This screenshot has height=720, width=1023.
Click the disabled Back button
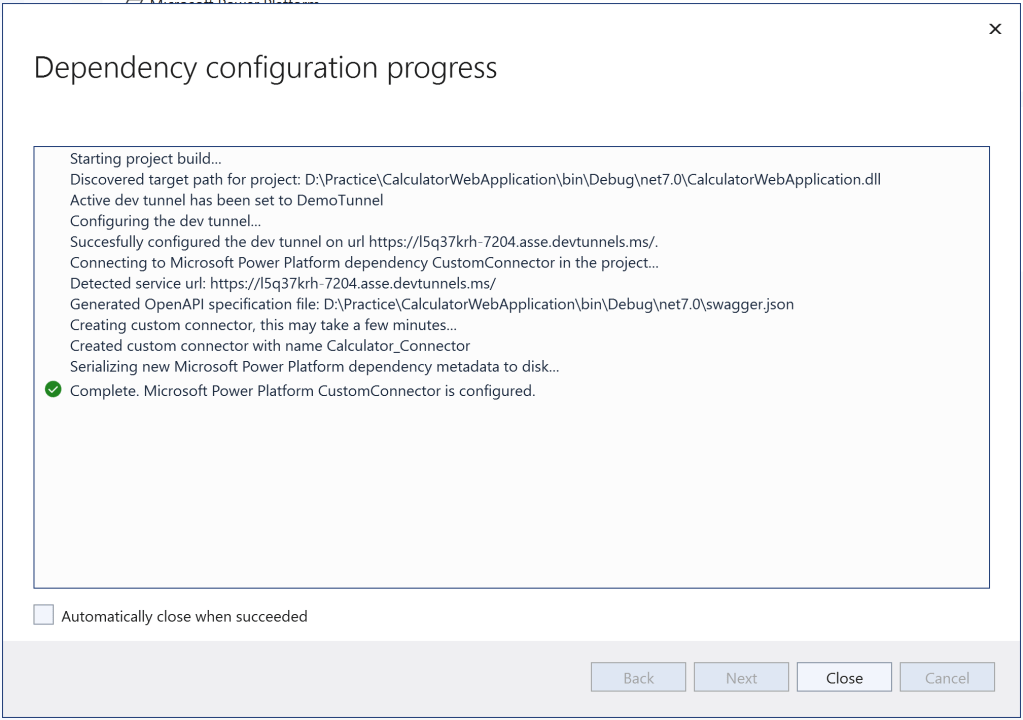(638, 678)
